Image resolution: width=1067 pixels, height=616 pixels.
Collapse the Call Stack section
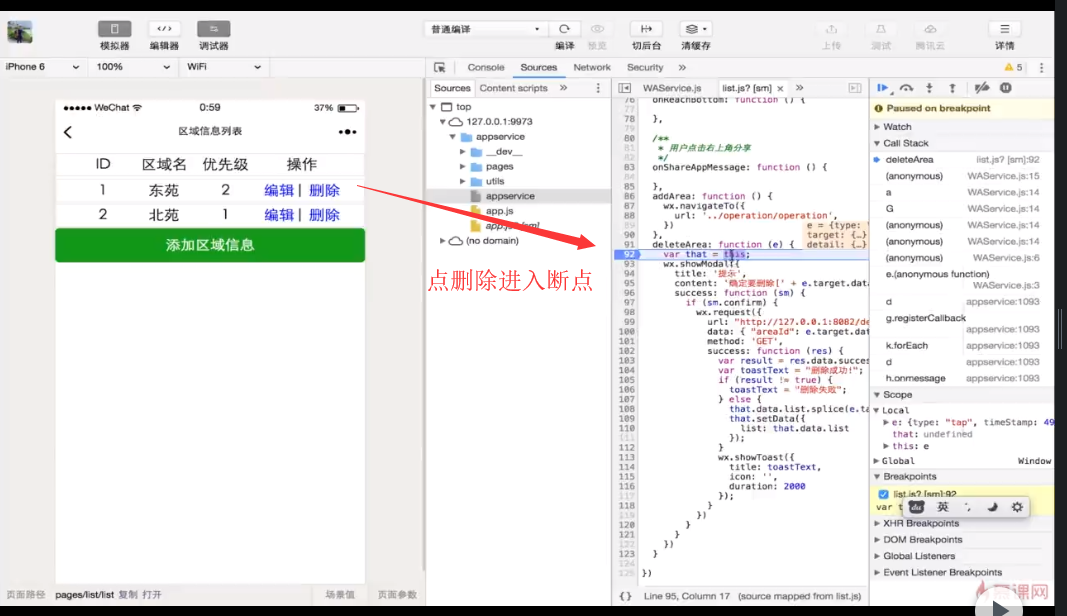(x=877, y=144)
